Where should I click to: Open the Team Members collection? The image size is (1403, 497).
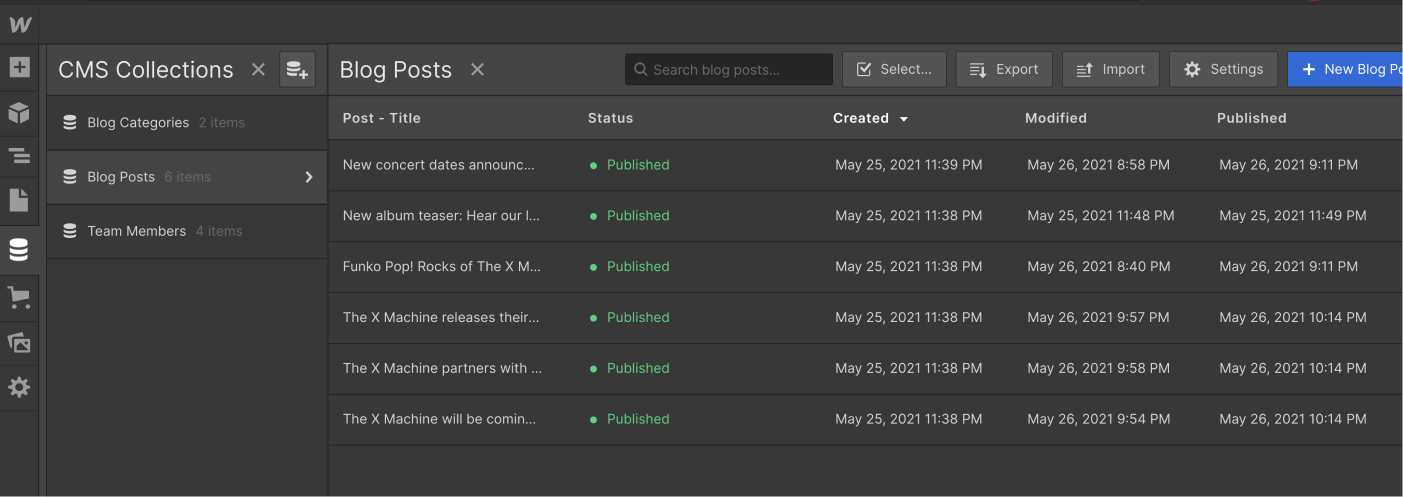137,231
